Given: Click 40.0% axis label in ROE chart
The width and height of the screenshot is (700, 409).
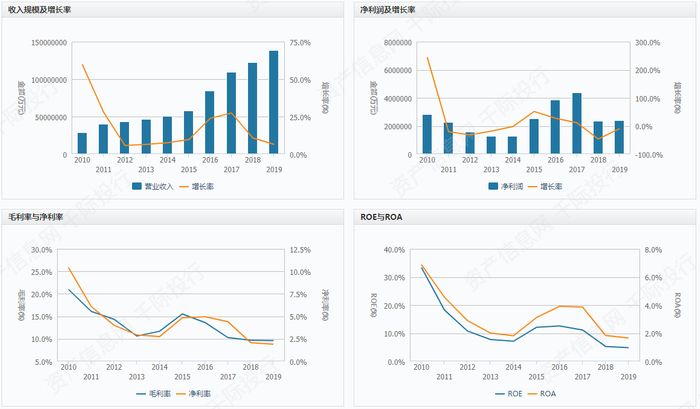Looking at the screenshot, I should [394, 250].
